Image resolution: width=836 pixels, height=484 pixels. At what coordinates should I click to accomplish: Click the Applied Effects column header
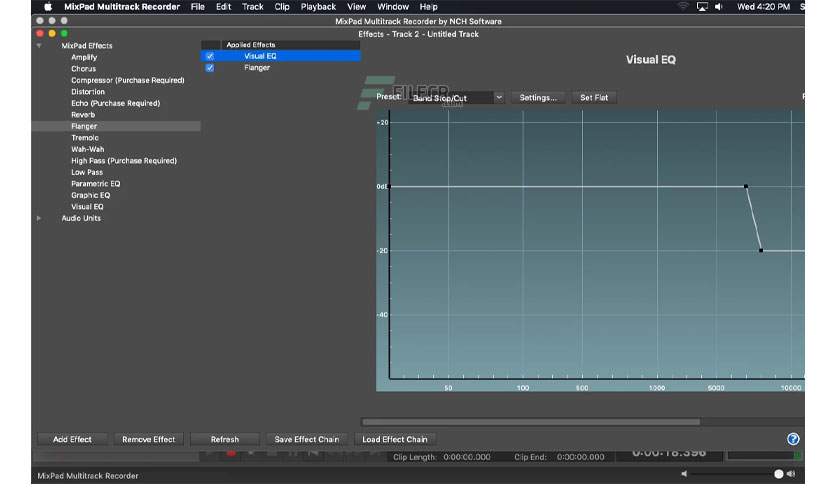click(290, 45)
